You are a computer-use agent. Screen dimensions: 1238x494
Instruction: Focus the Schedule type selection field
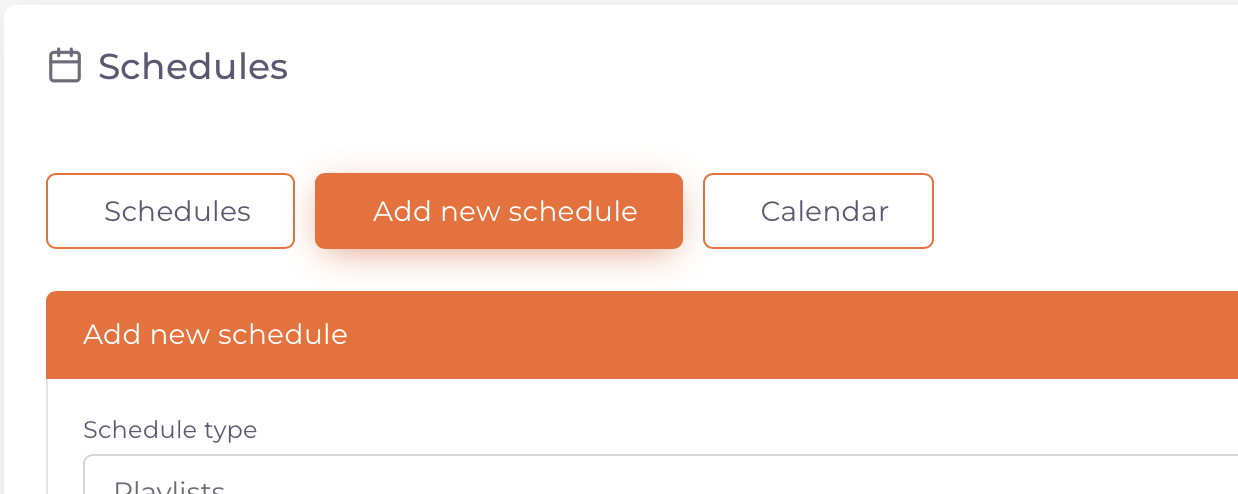(660, 477)
